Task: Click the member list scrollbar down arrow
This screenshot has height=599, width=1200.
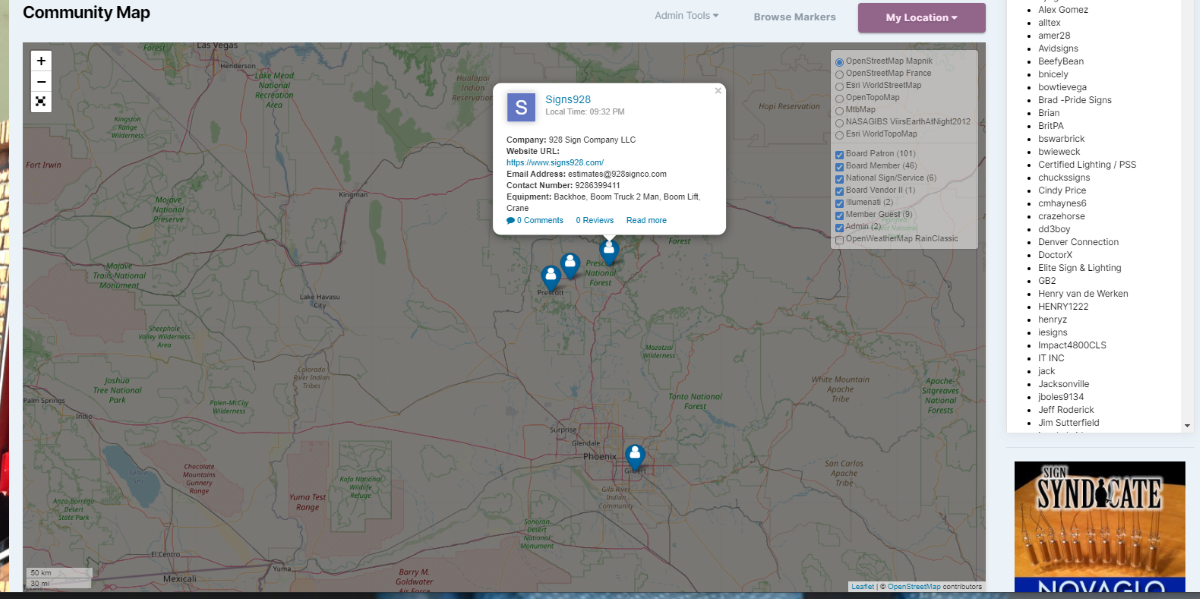Action: coord(1187,426)
